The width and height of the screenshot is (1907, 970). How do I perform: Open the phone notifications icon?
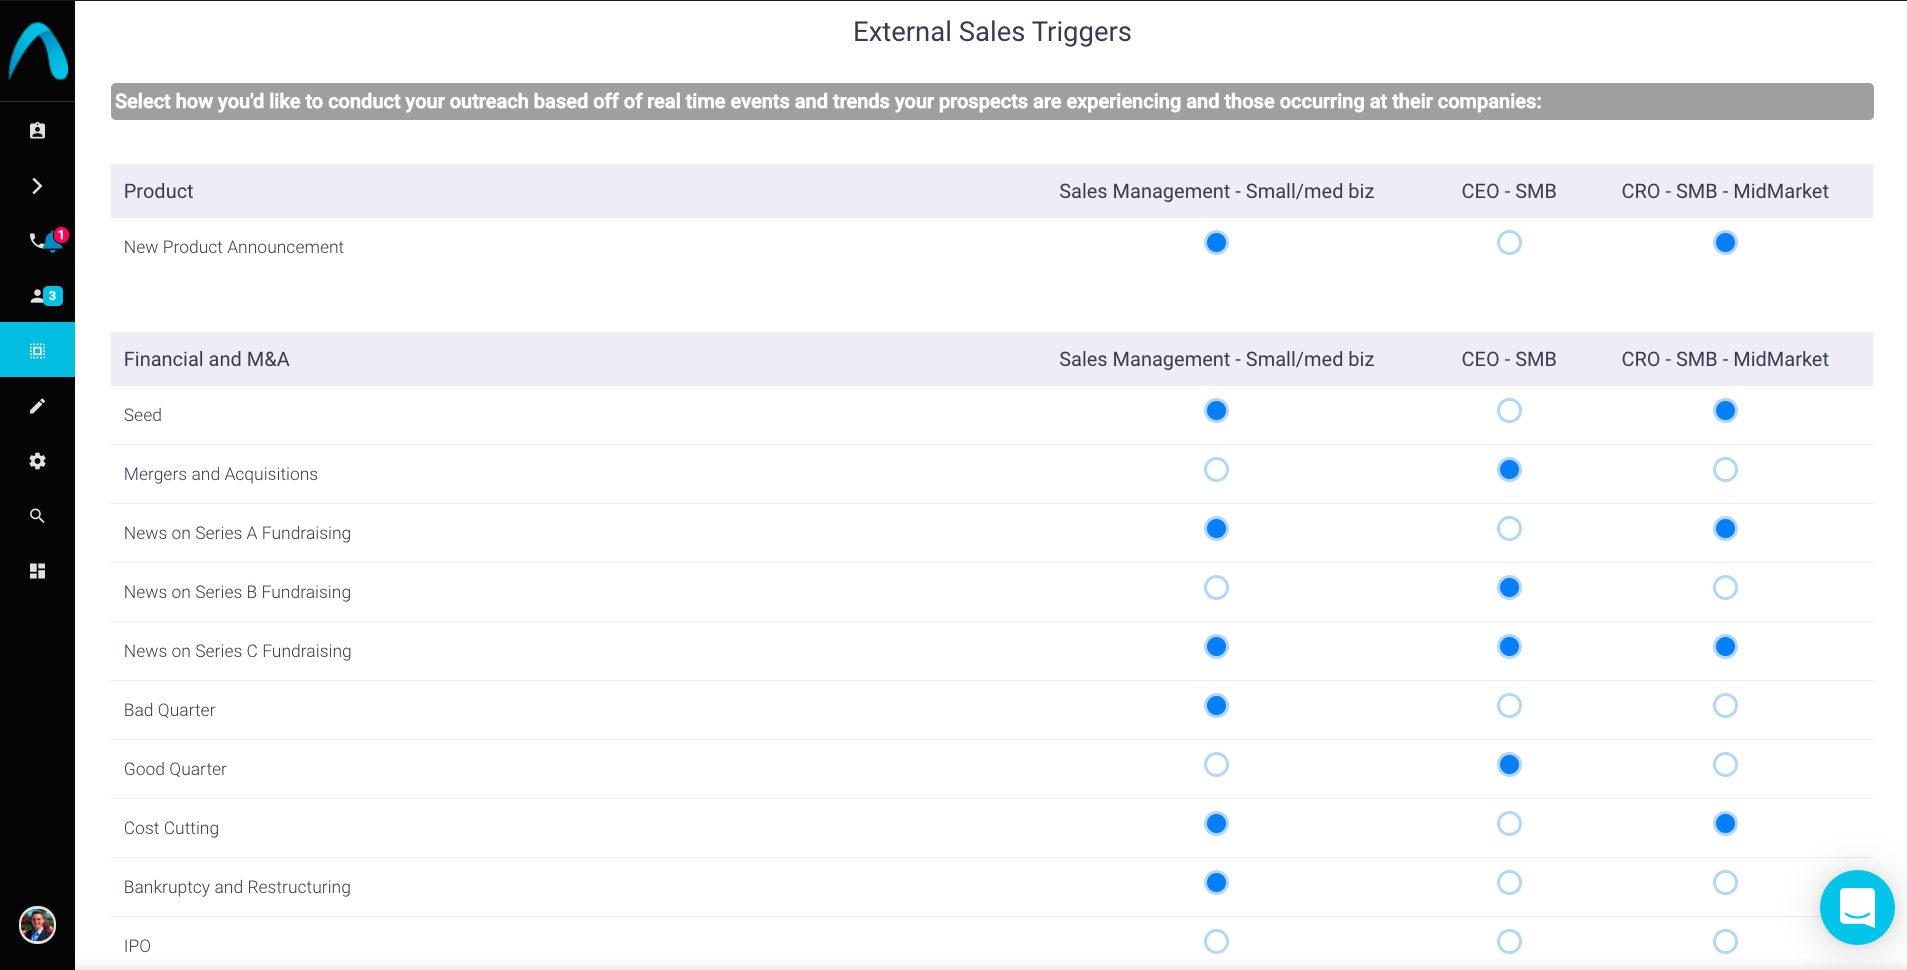[x=42, y=241]
